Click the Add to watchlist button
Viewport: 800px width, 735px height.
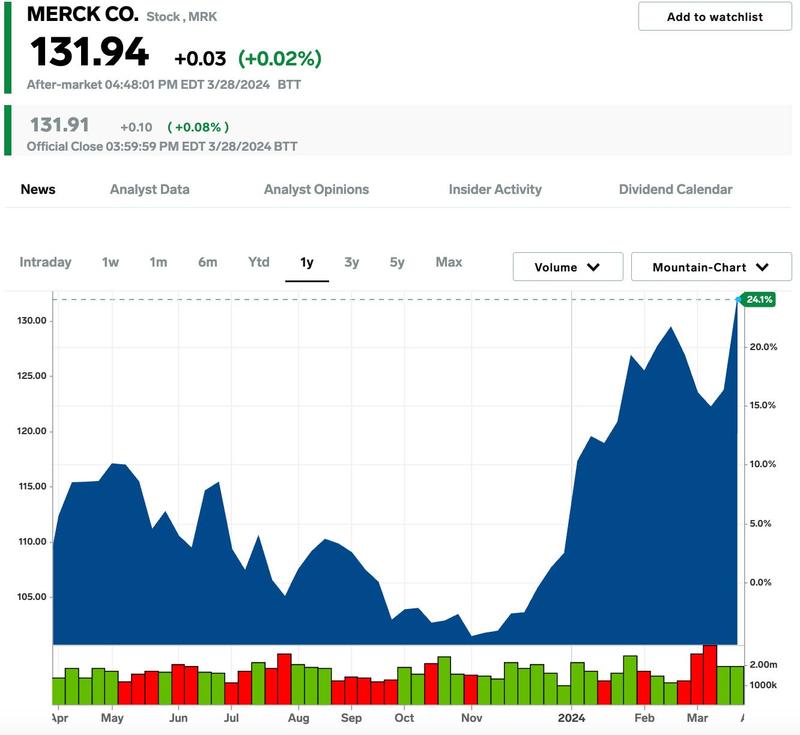[714, 16]
